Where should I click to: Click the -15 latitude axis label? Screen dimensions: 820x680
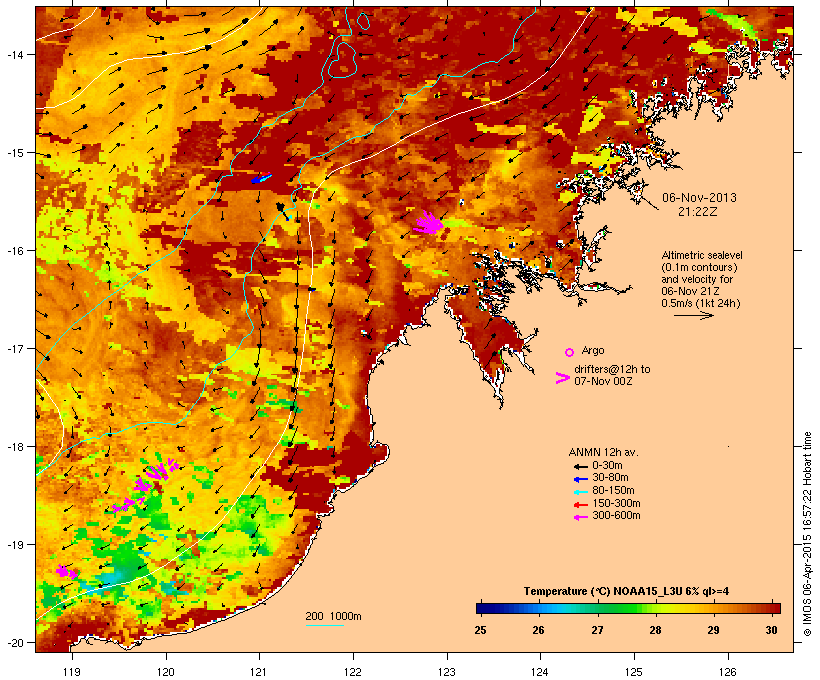pyautogui.click(x=14, y=153)
